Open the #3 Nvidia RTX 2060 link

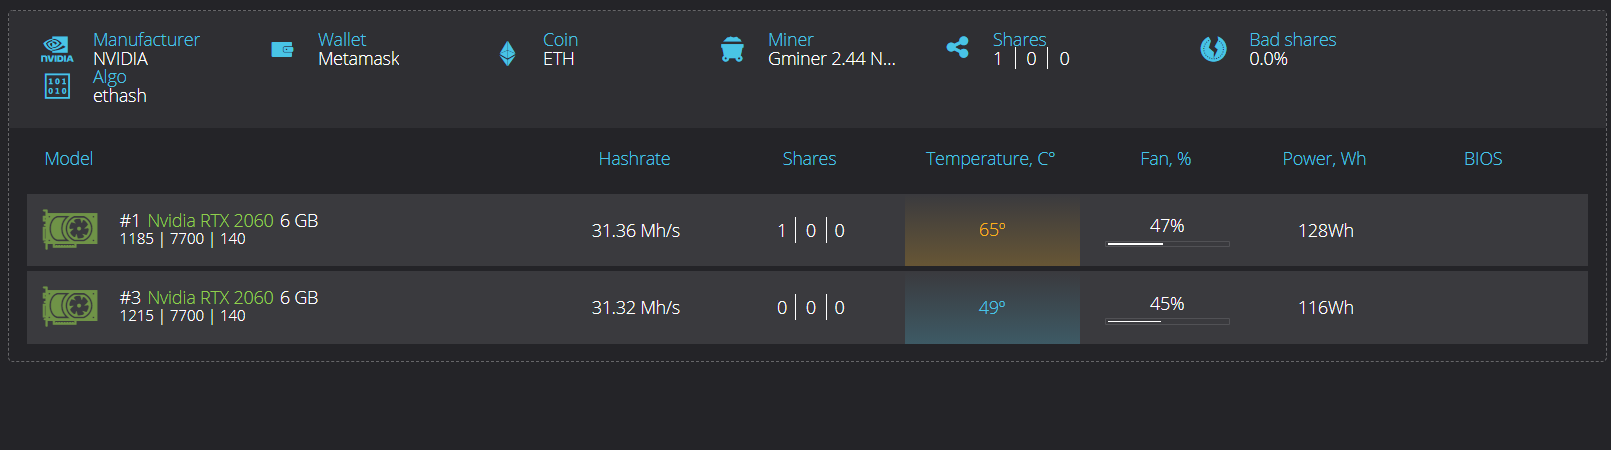click(210, 297)
